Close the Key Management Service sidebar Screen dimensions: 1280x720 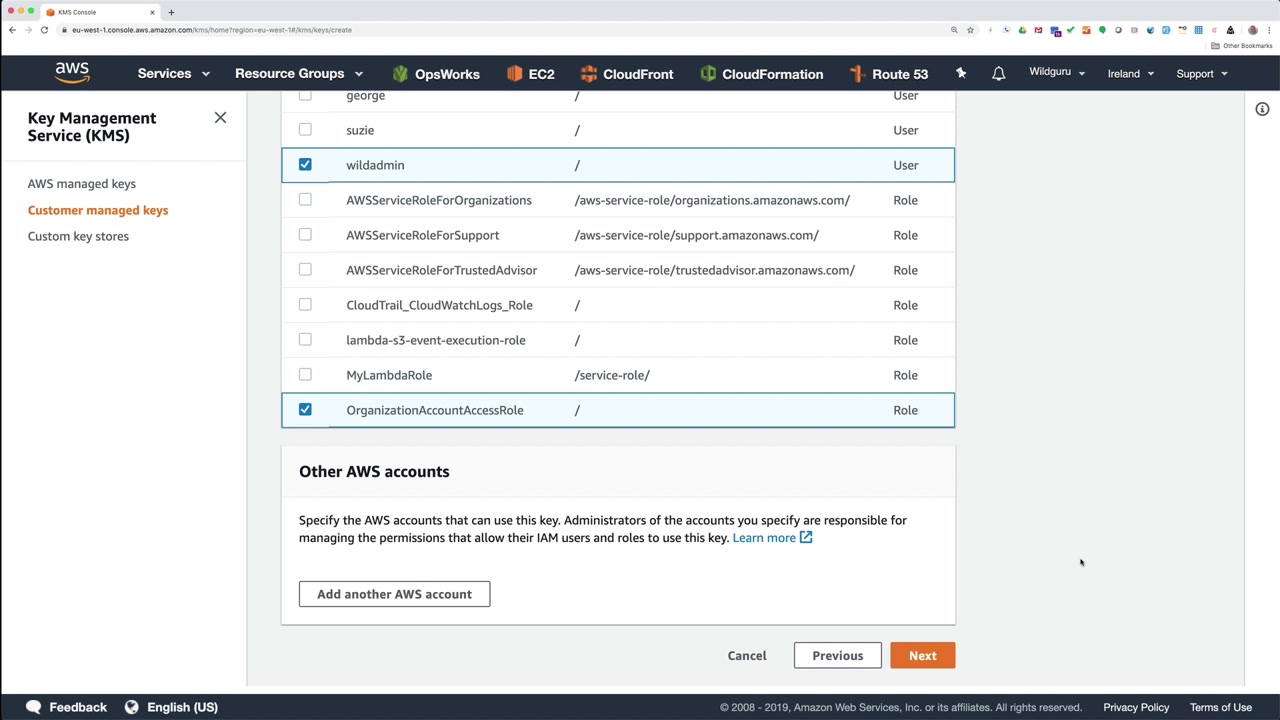point(220,118)
